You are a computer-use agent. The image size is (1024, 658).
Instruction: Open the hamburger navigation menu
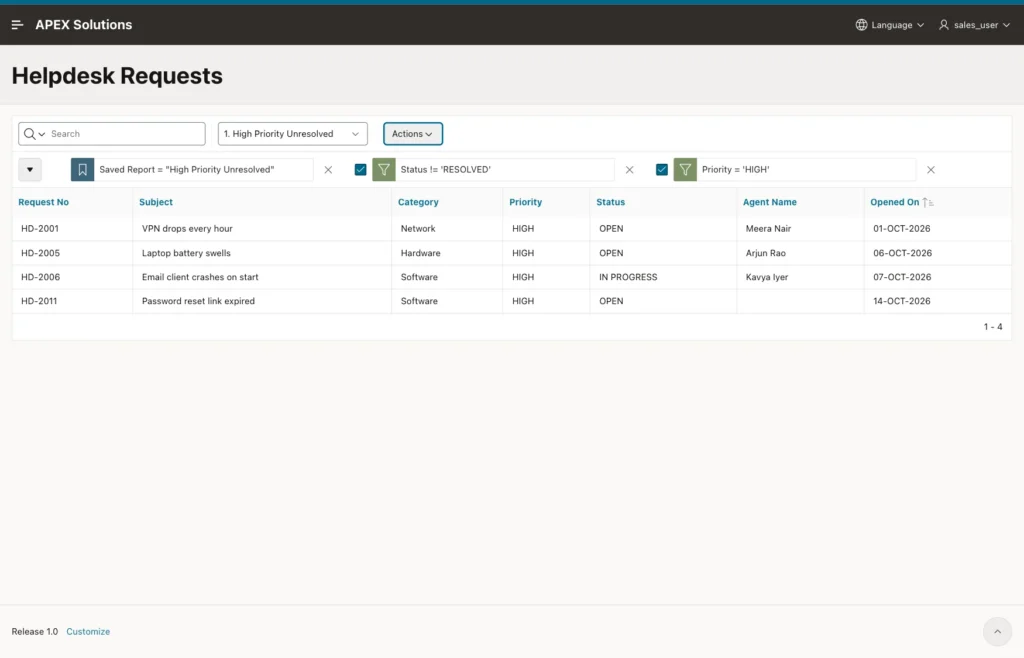18,25
